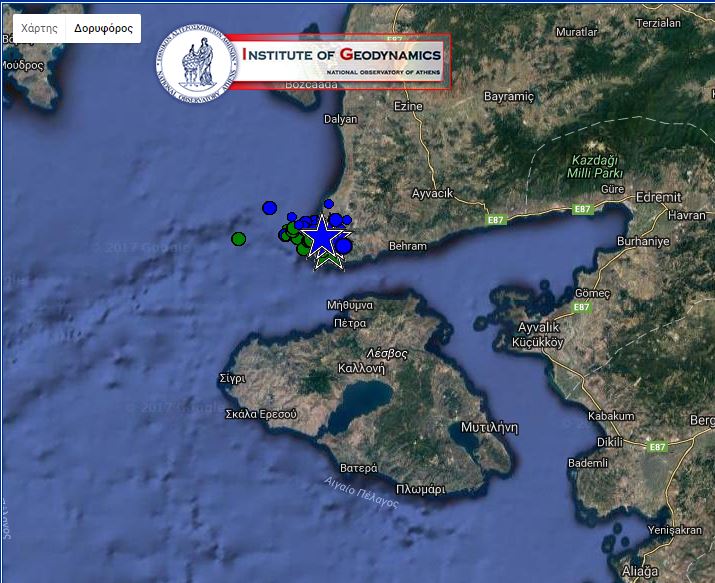
Task: Click the Havran town label
Action: (x=686, y=215)
